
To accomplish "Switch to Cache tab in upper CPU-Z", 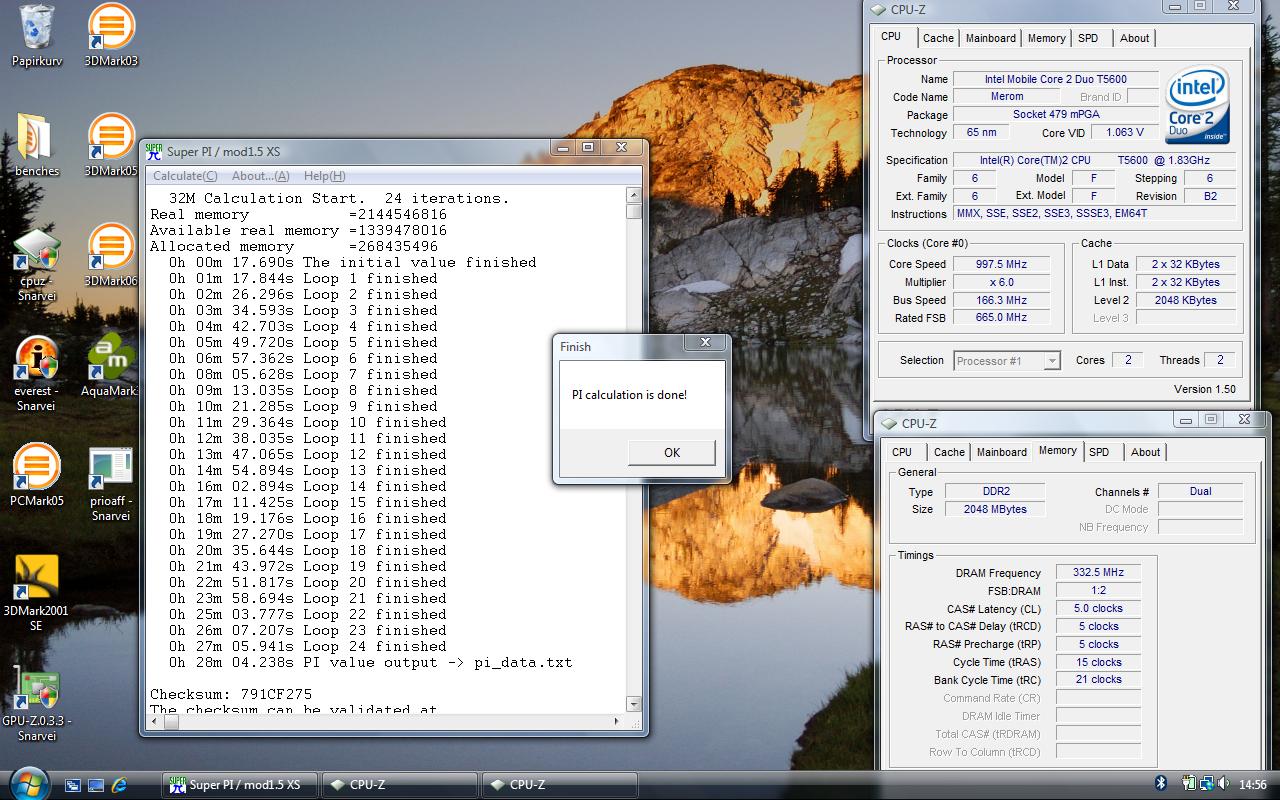I will (938, 38).
